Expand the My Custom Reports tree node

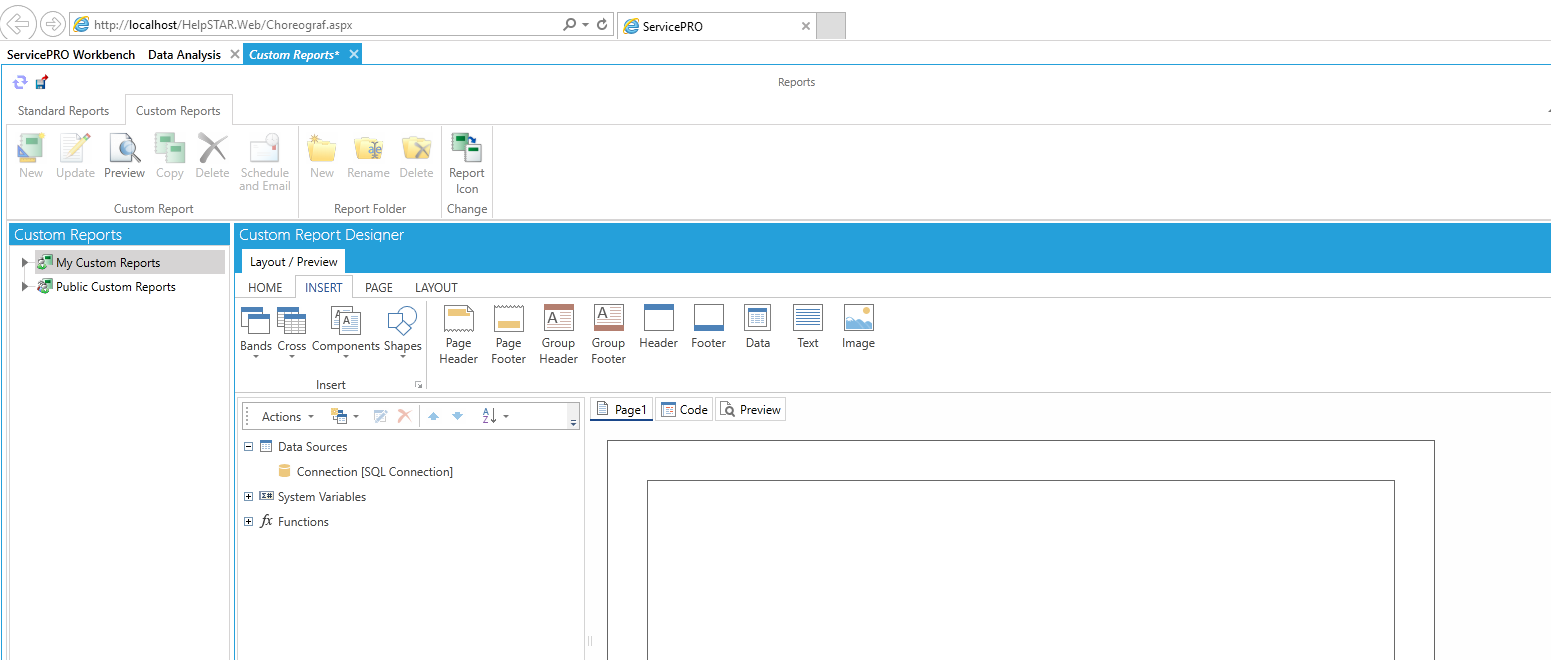pyautogui.click(x=25, y=263)
